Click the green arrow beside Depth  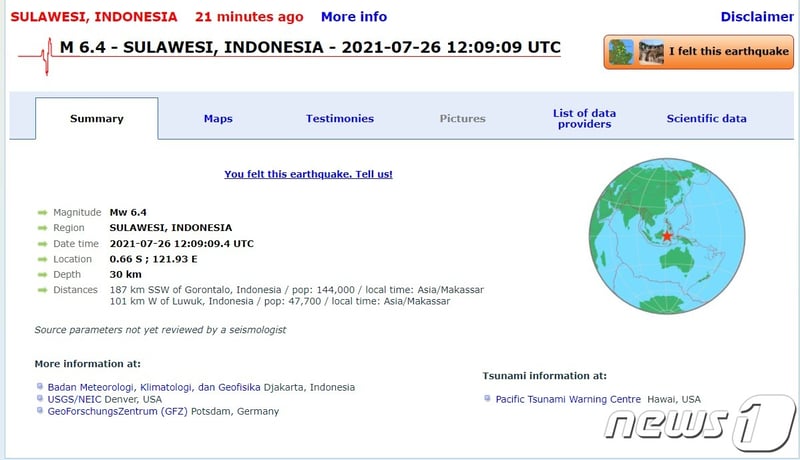point(42,274)
